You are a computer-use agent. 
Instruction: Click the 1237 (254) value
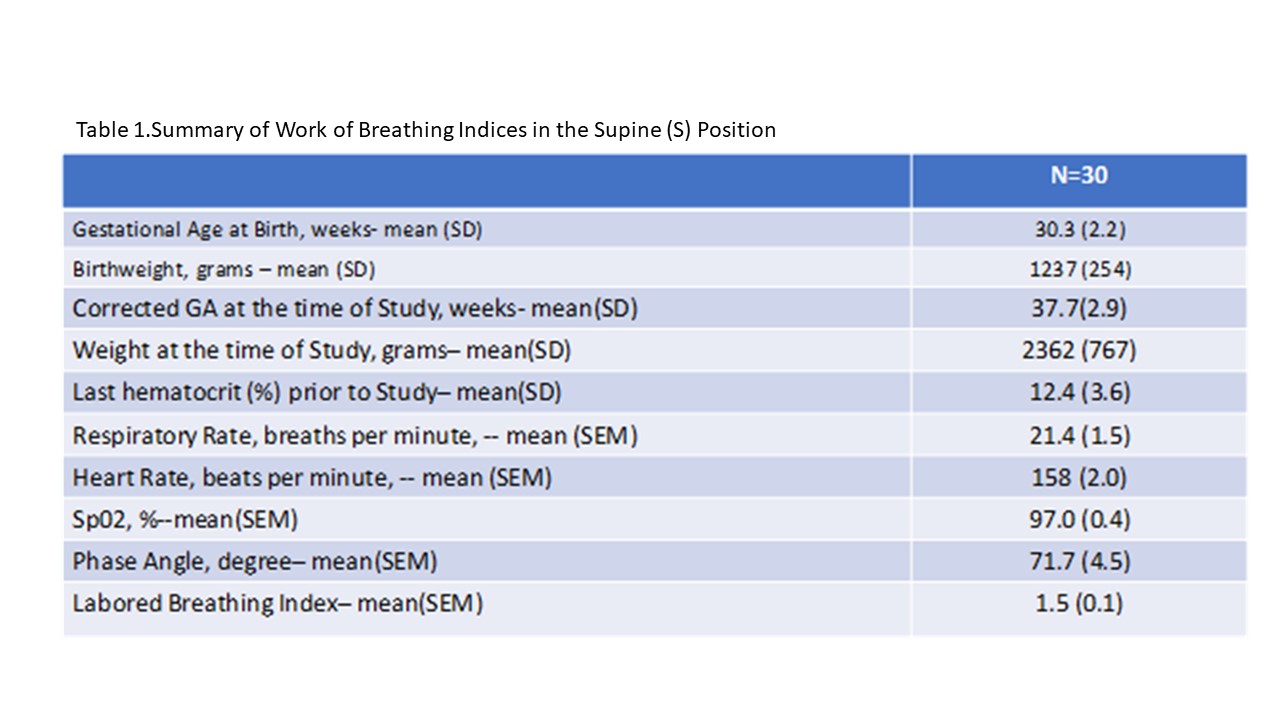(1079, 269)
